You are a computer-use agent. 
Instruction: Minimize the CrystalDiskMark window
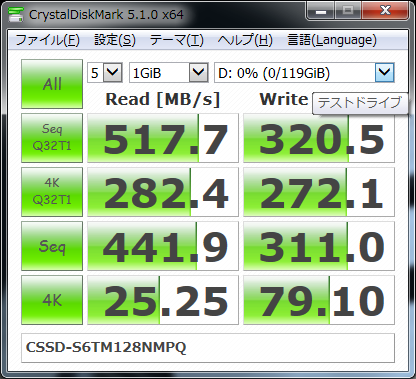[x=321, y=11]
